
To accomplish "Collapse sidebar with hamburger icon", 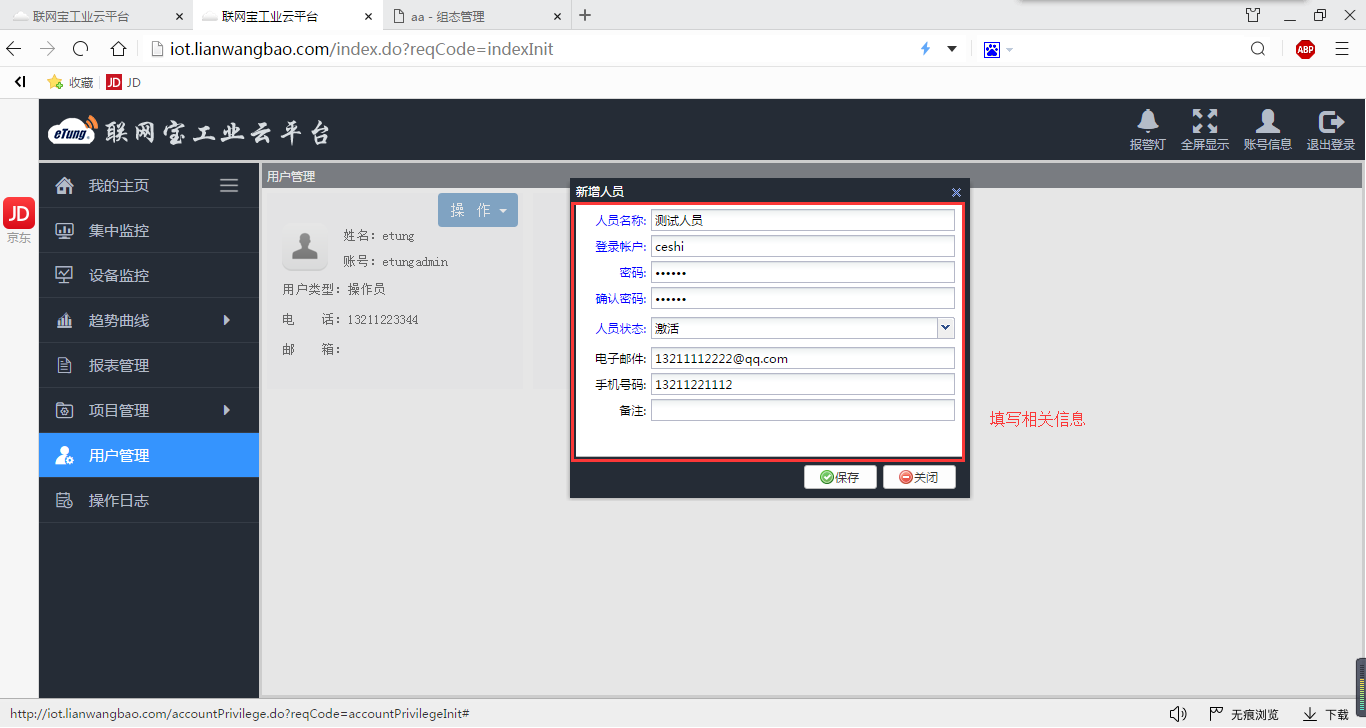I will tap(229, 185).
